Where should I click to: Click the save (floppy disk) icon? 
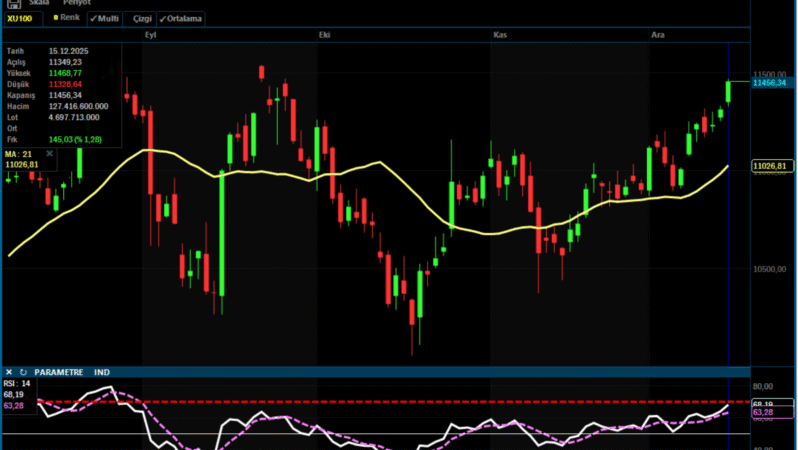tap(13, 4)
